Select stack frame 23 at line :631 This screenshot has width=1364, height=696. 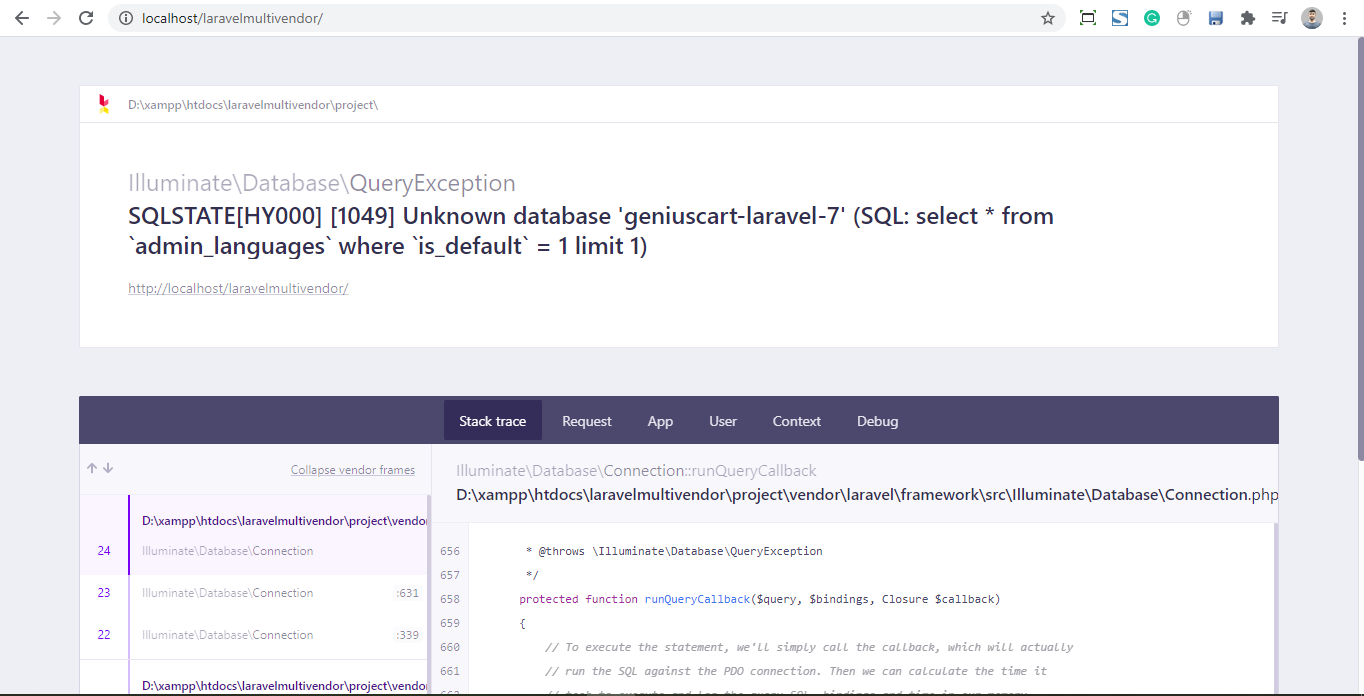(254, 593)
